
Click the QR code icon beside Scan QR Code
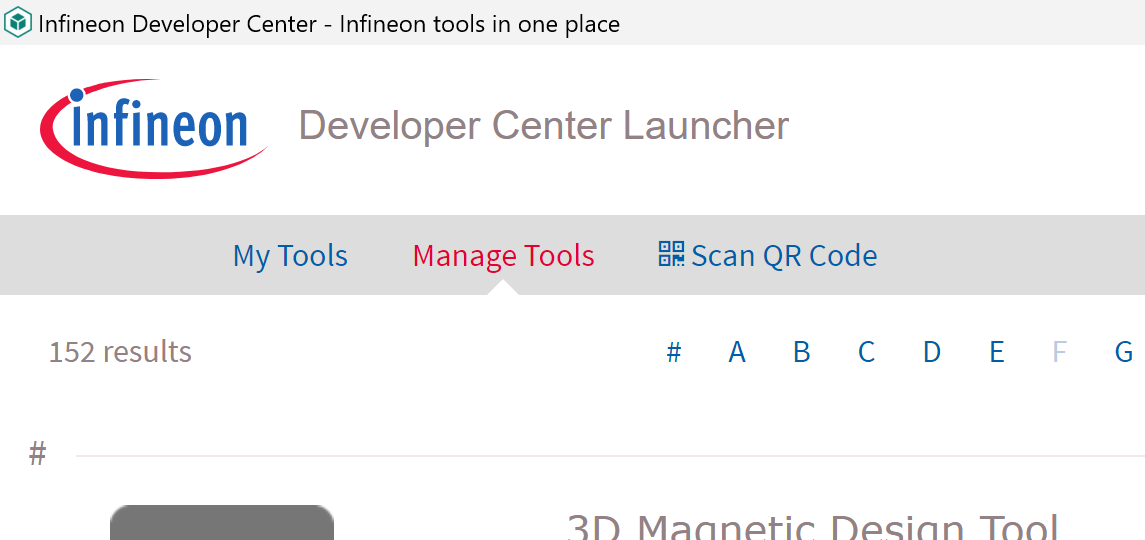671,254
